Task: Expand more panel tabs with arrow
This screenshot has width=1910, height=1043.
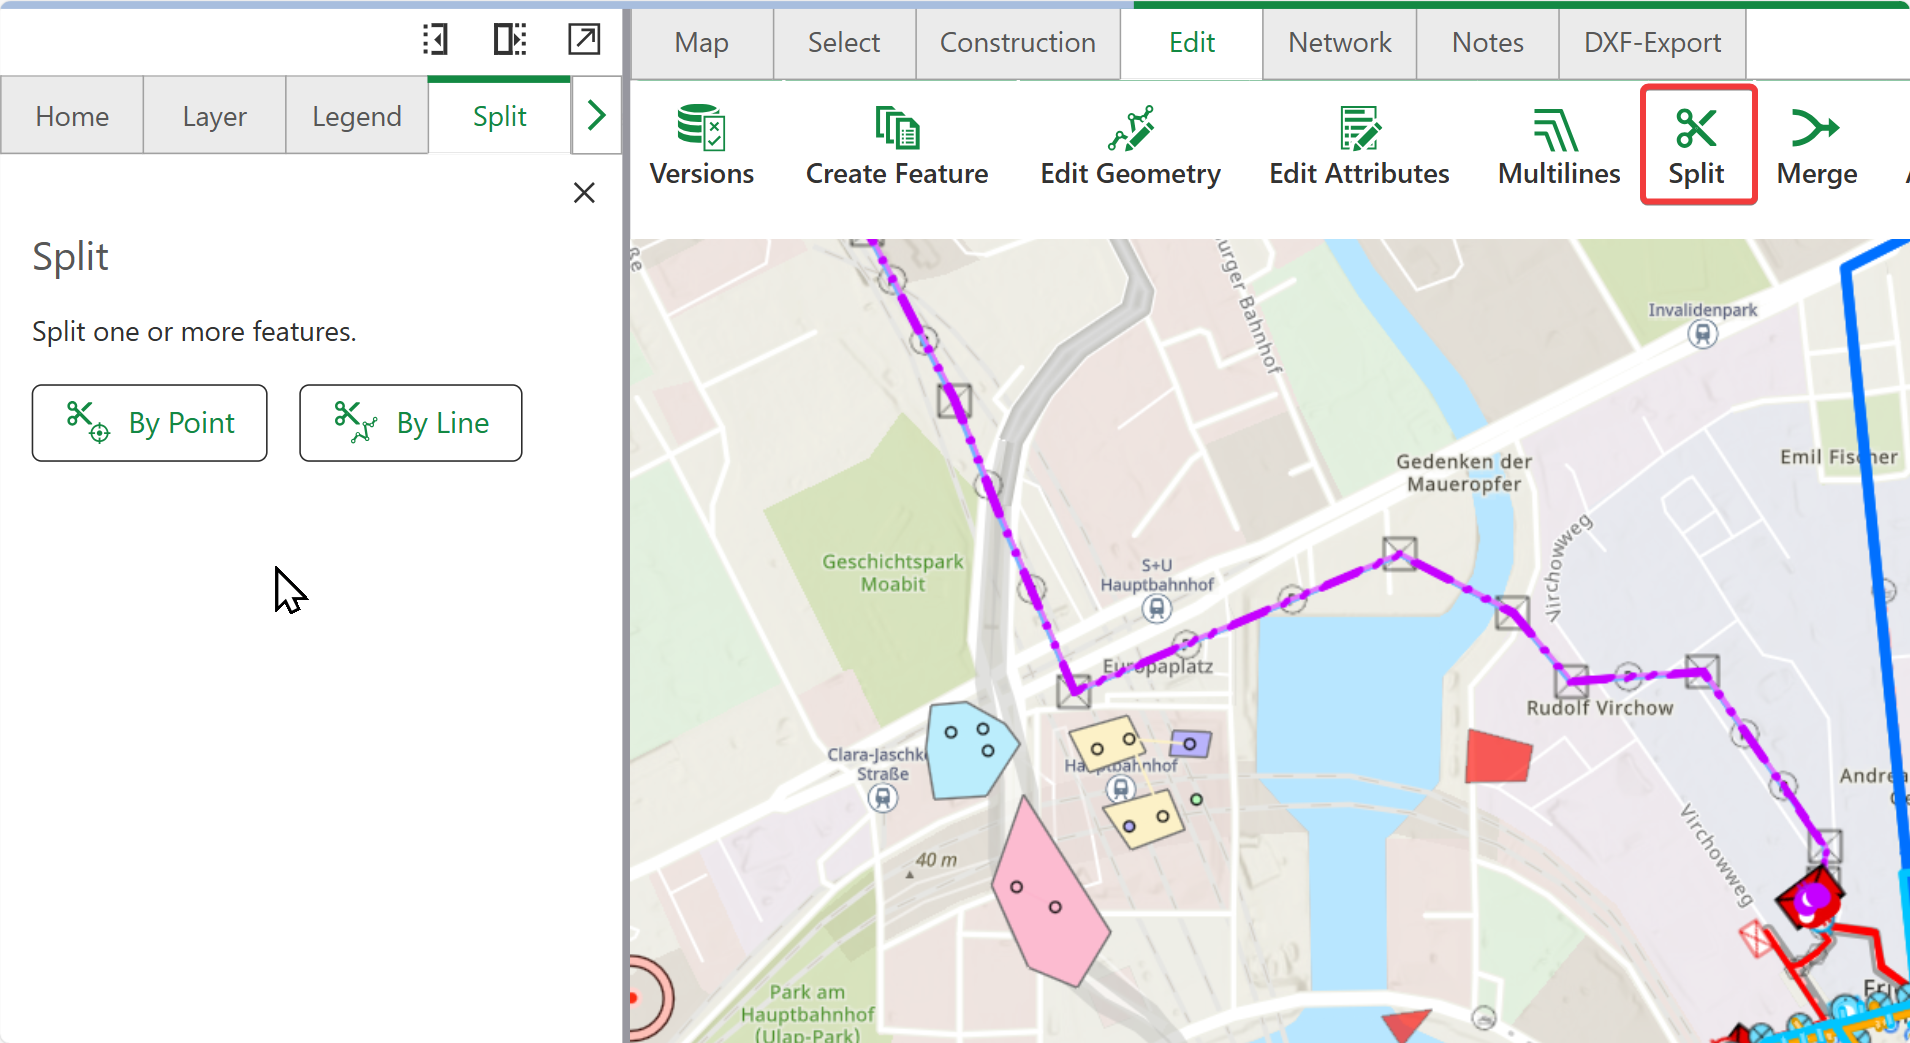Action: [597, 116]
